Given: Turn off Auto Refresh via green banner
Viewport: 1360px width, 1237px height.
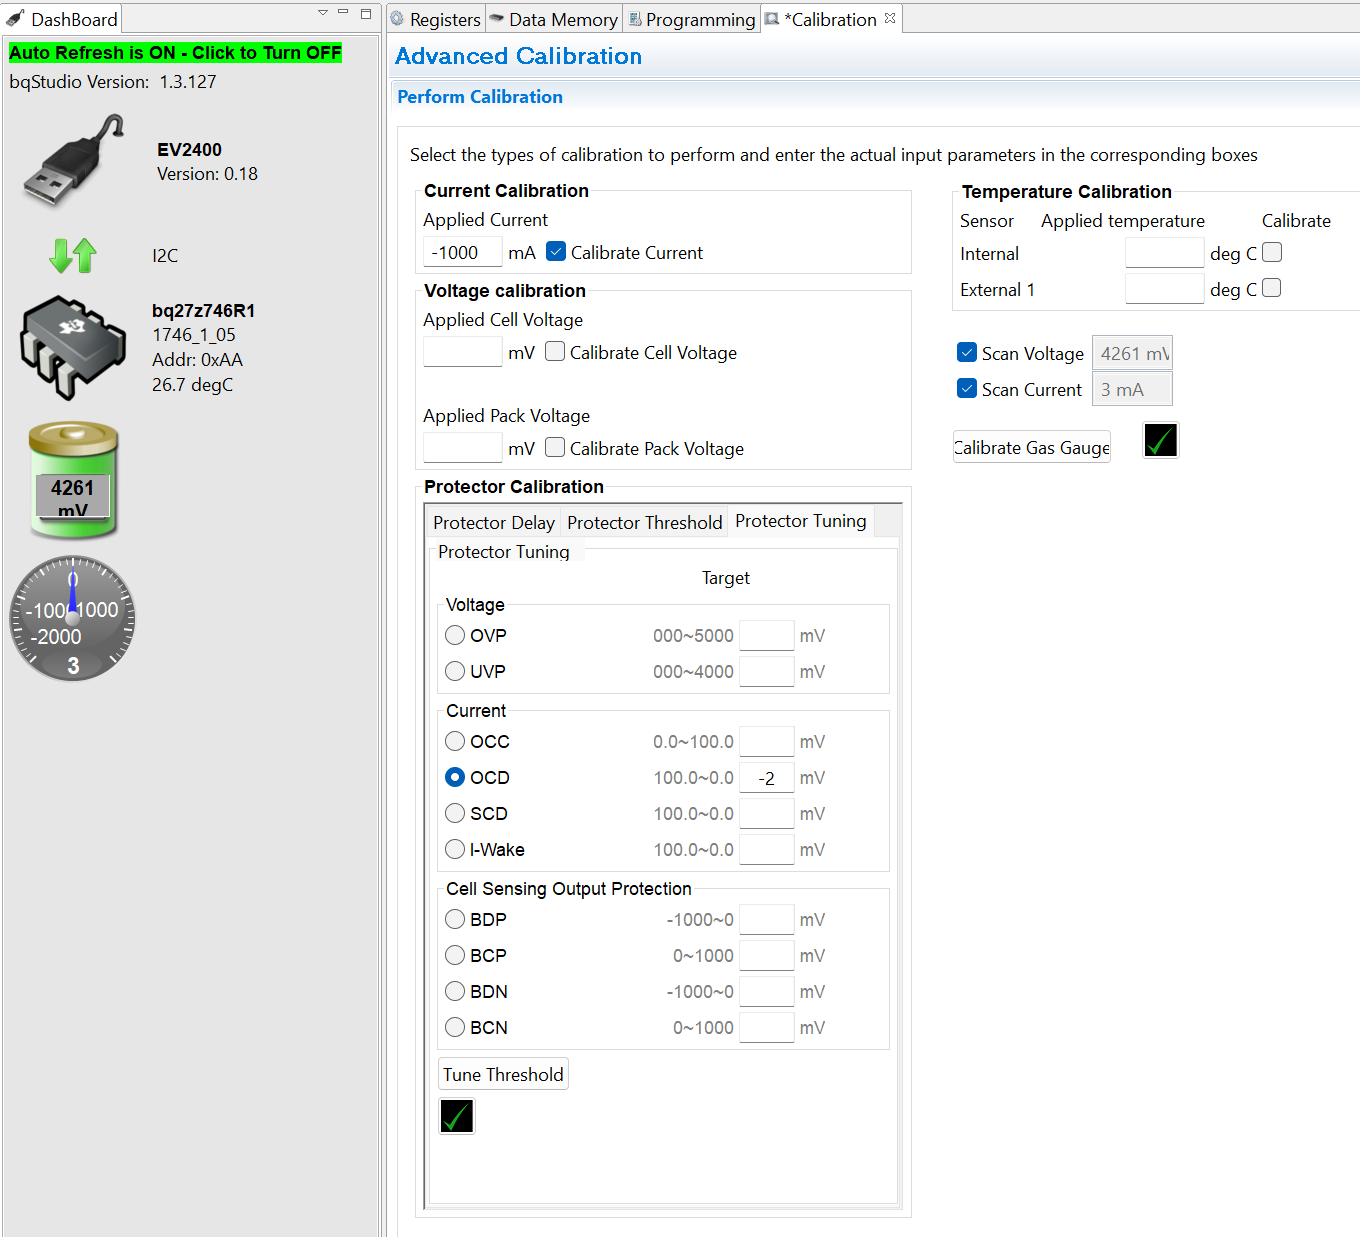Looking at the screenshot, I should pos(175,53).
